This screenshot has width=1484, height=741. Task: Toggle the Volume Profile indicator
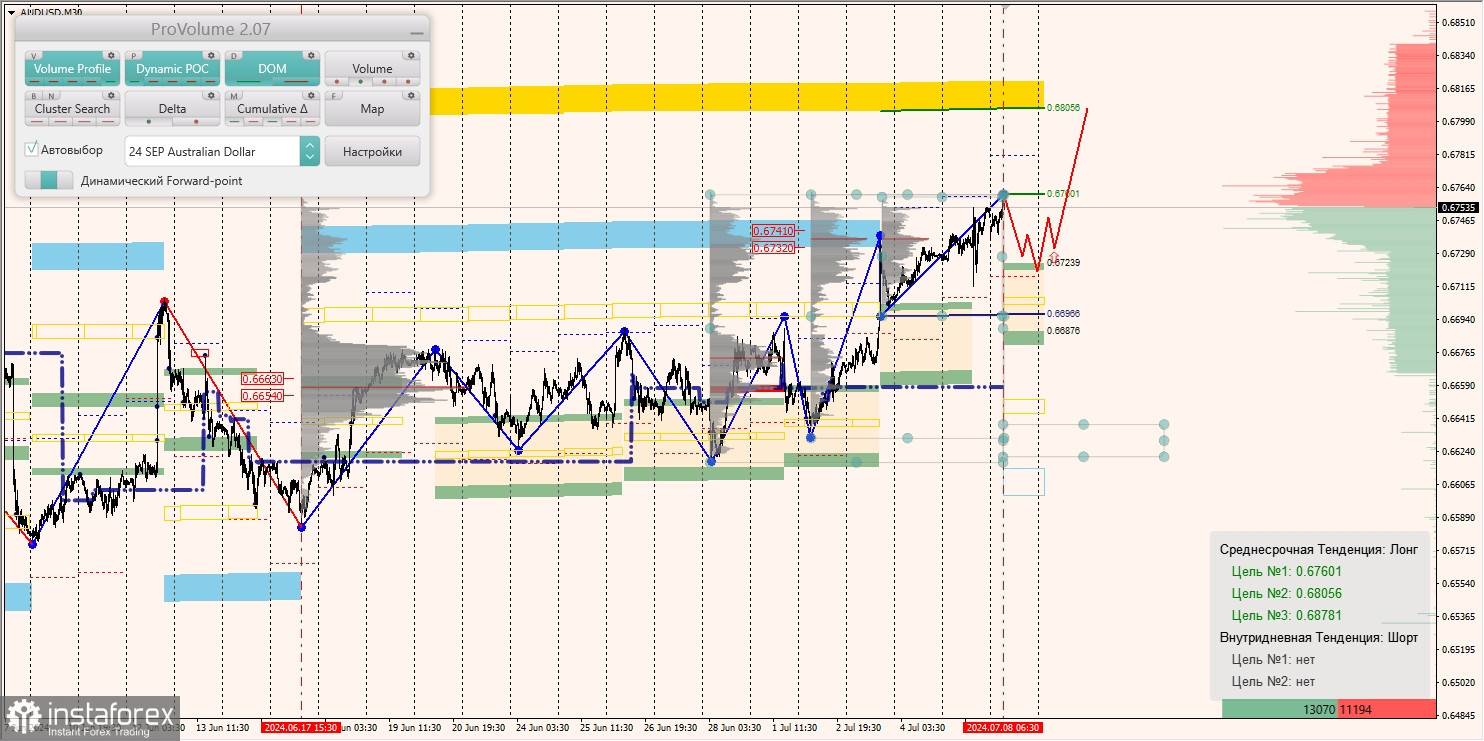(x=72, y=69)
